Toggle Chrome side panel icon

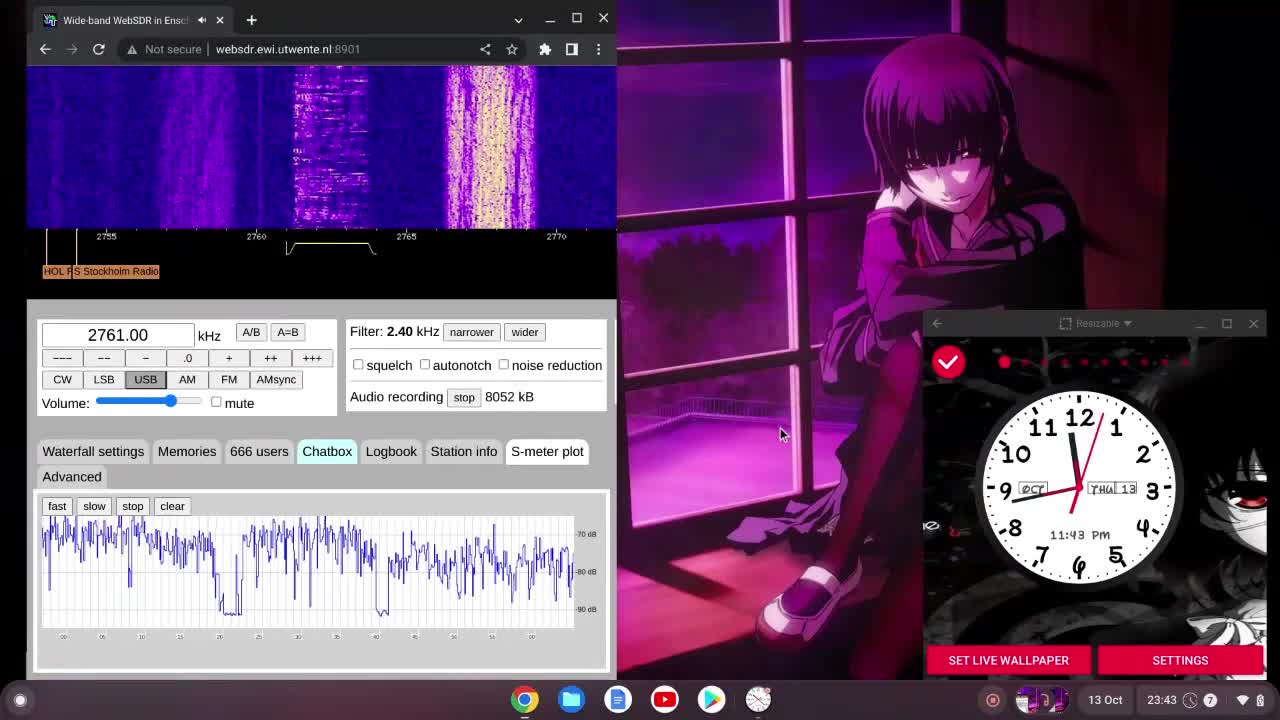(x=572, y=49)
